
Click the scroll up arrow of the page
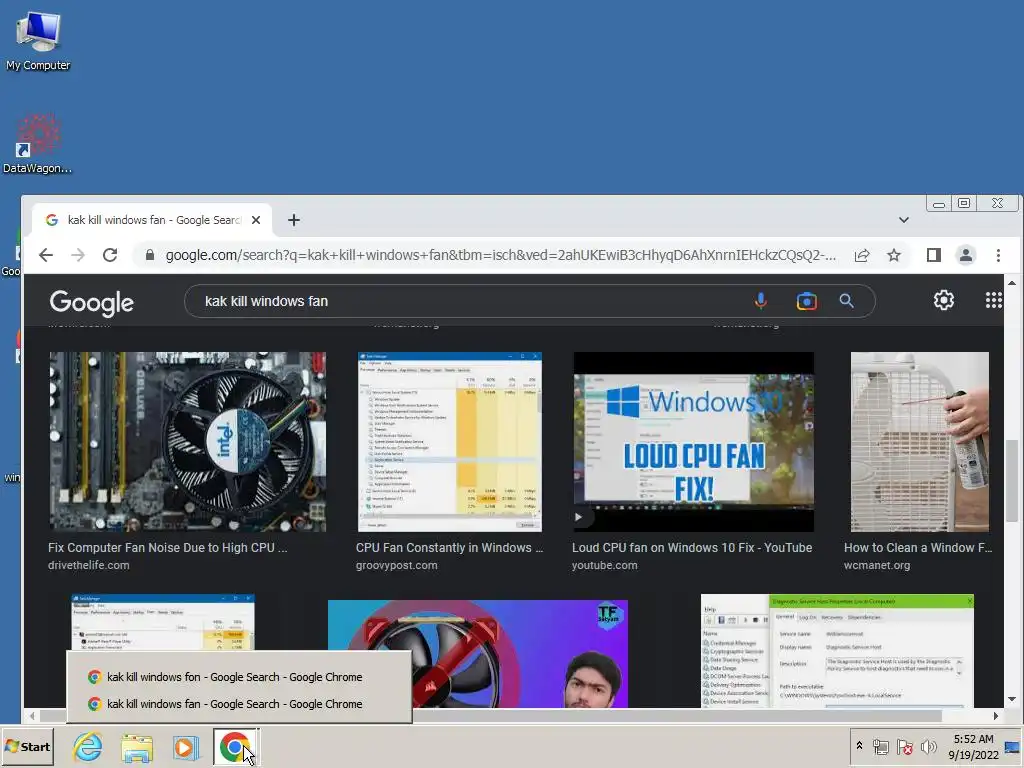click(x=1012, y=283)
